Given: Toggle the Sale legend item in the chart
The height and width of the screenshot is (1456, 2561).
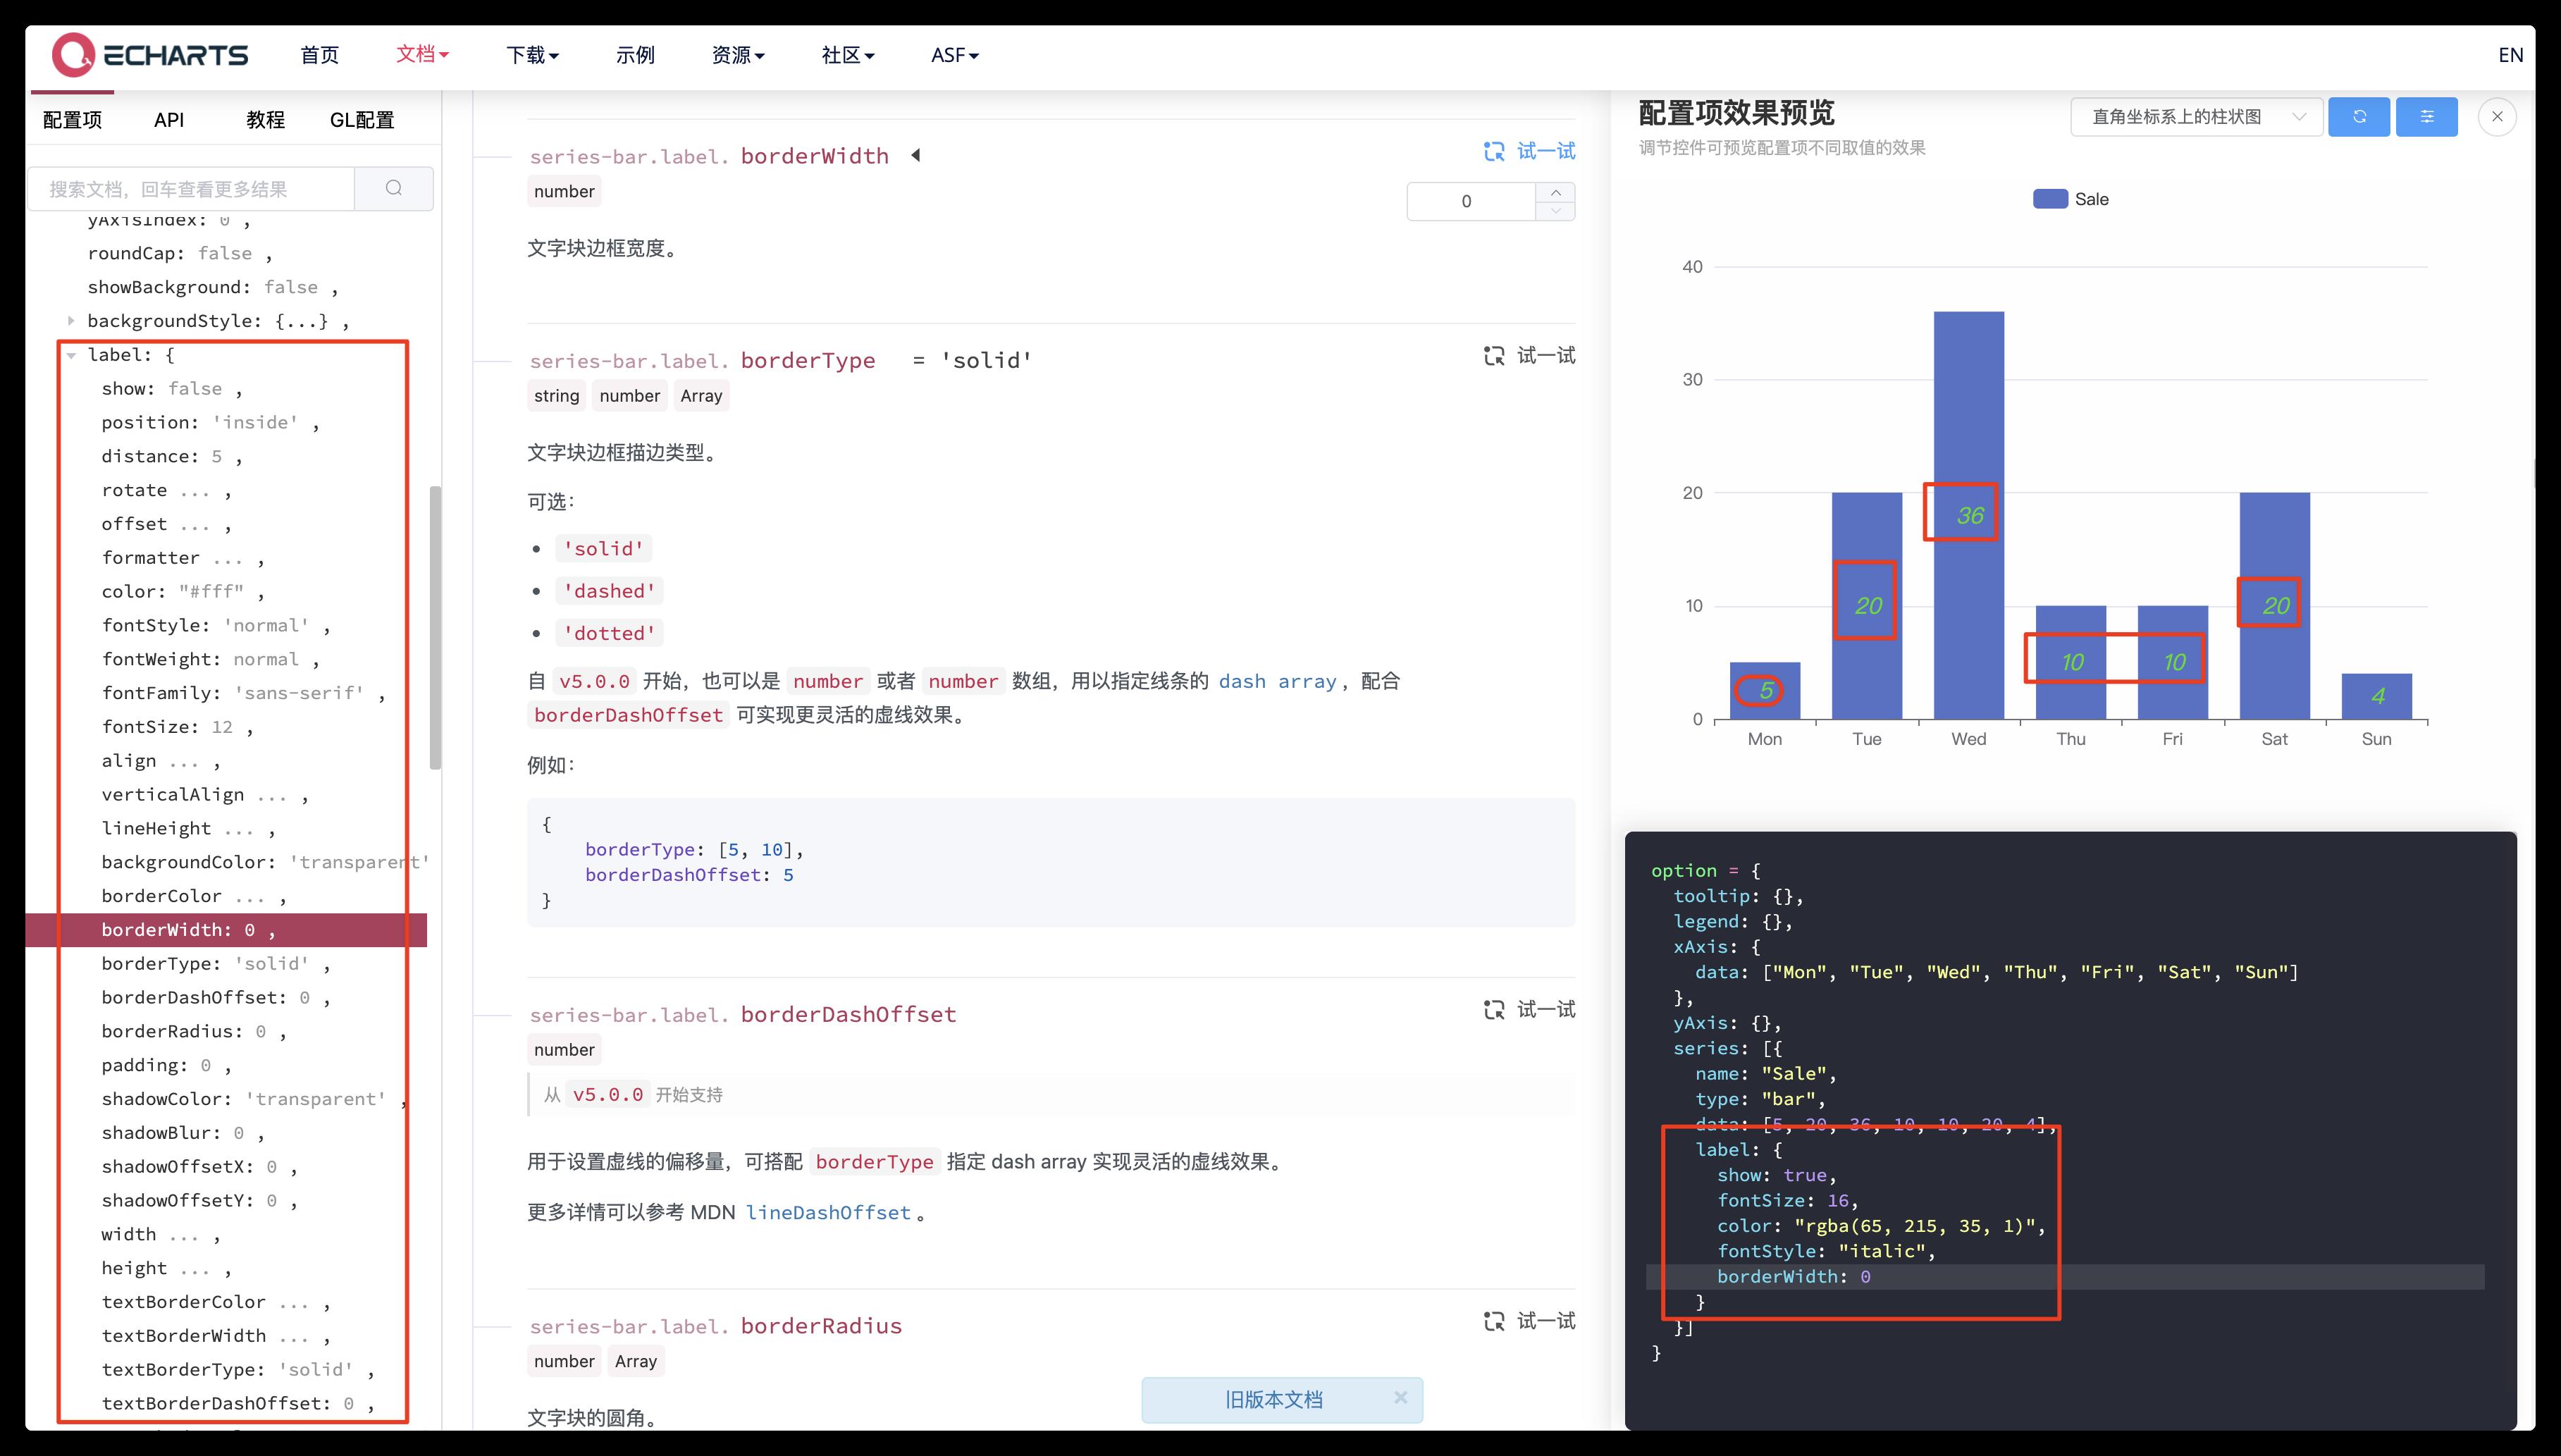Looking at the screenshot, I should point(2071,199).
